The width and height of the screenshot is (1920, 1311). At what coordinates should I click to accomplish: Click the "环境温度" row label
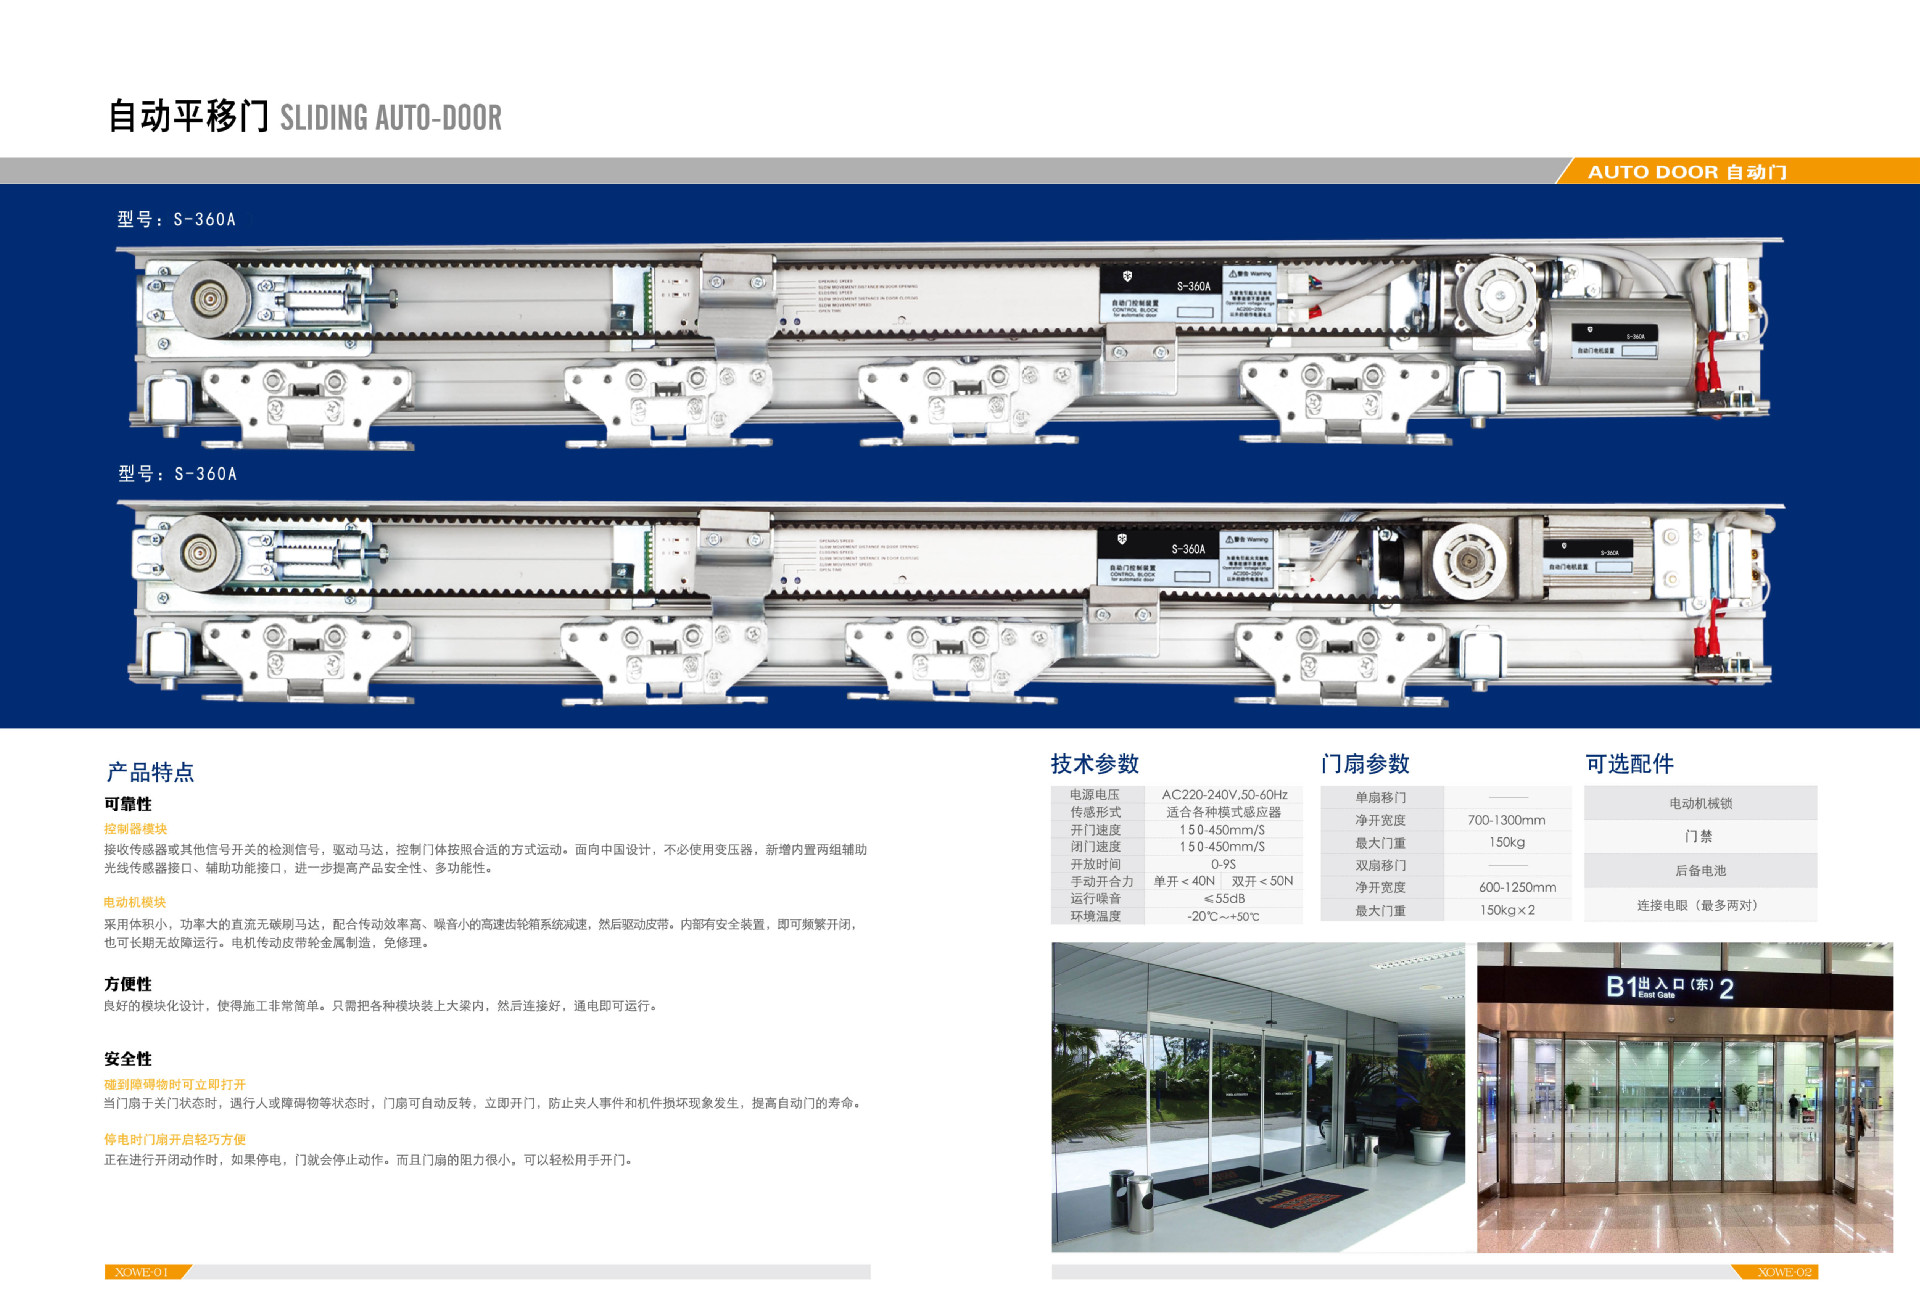click(1095, 916)
